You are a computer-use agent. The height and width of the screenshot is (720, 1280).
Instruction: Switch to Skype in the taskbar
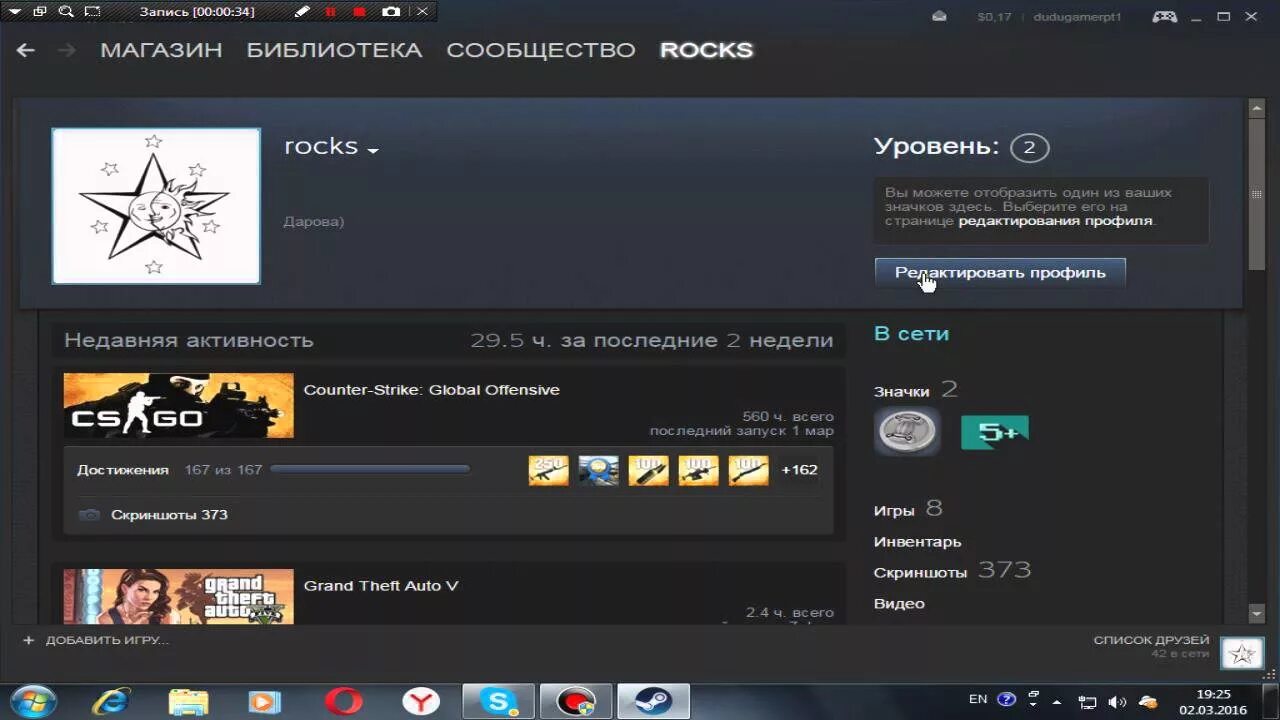pos(498,701)
